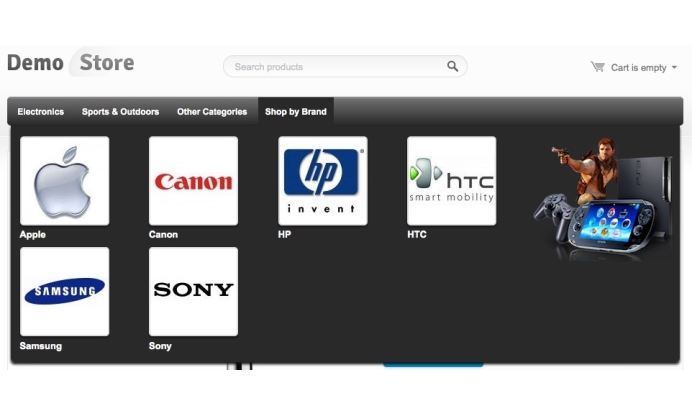Open the Sports & Outdoors menu
Image resolution: width=692 pixels, height=415 pixels.
point(120,112)
